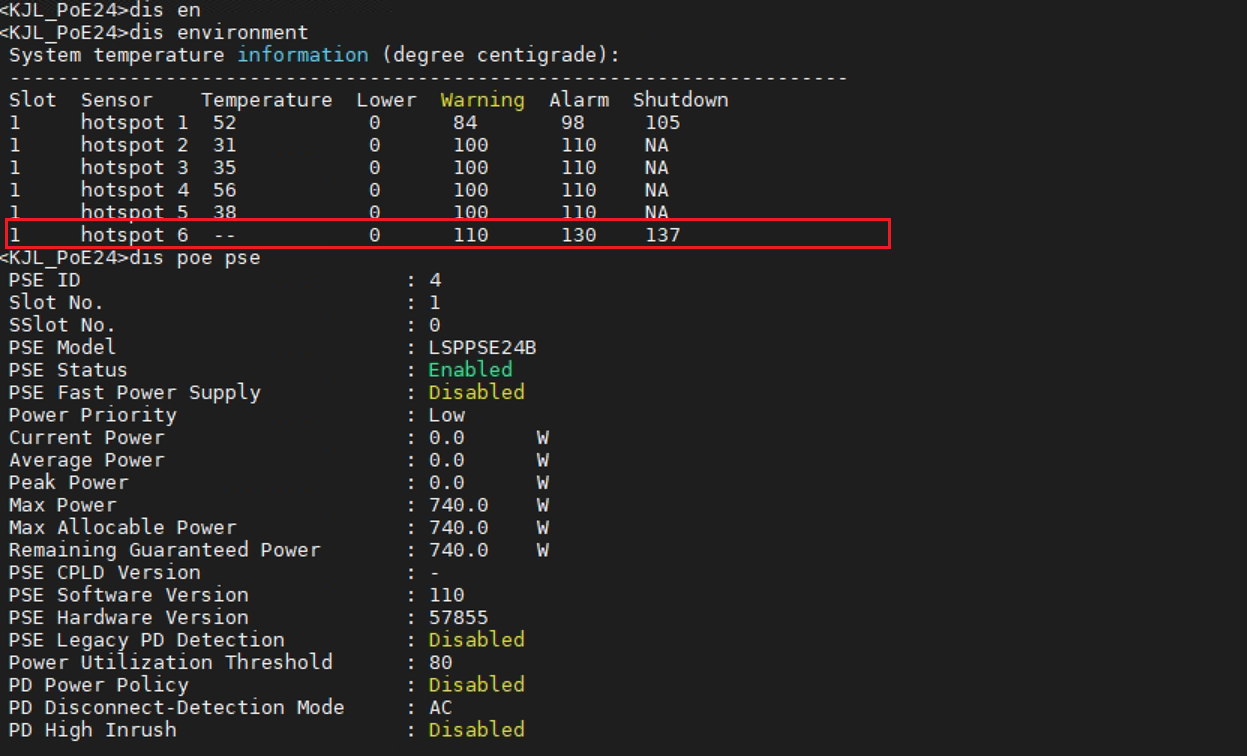Click the highlighted word "information" in the heading
Viewport: 1247px width, 756px height.
(x=302, y=55)
